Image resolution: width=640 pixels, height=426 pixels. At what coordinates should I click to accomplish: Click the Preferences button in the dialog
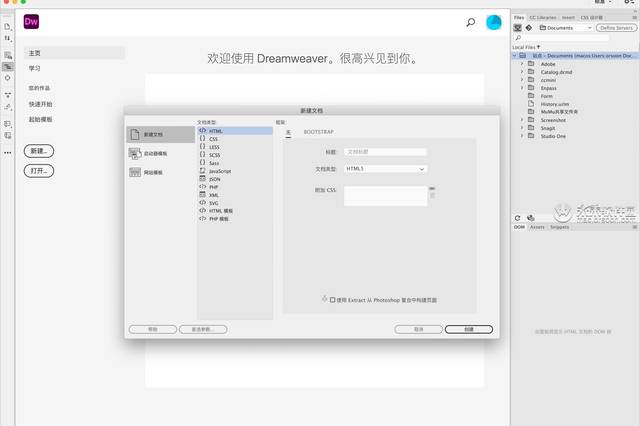(x=203, y=329)
